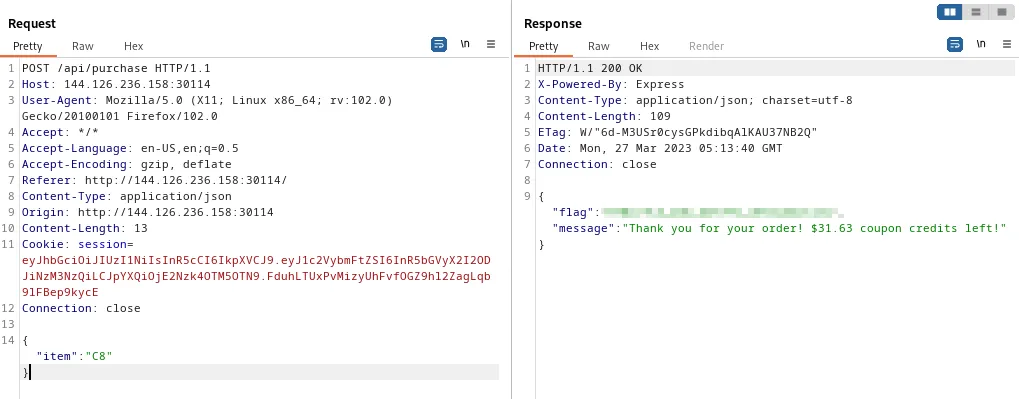
Task: Open the Request panel hamburger menu
Action: pyautogui.click(x=491, y=44)
